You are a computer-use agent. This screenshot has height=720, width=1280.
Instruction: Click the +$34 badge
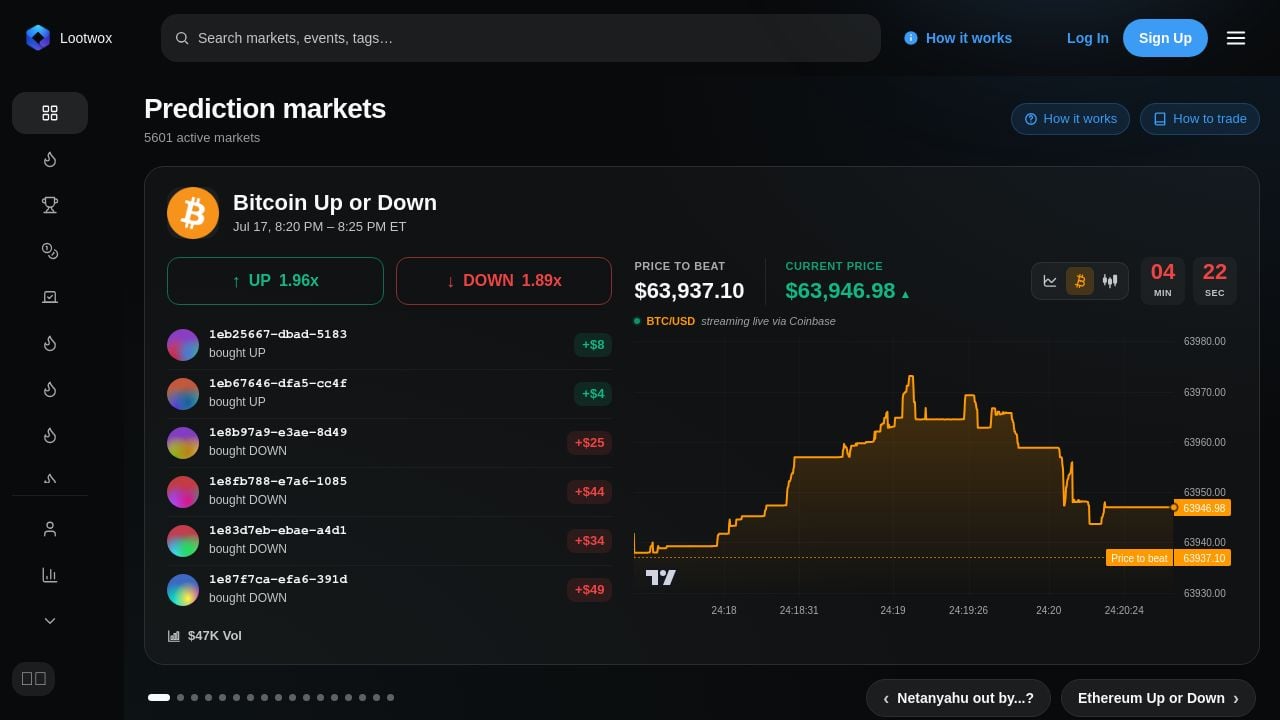coord(589,541)
